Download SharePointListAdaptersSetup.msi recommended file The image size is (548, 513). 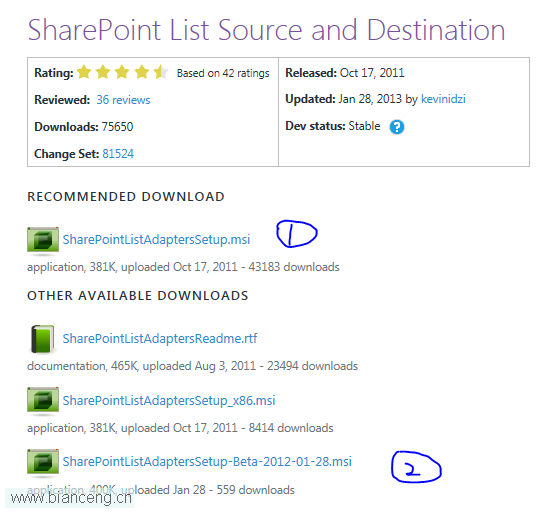coord(156,240)
